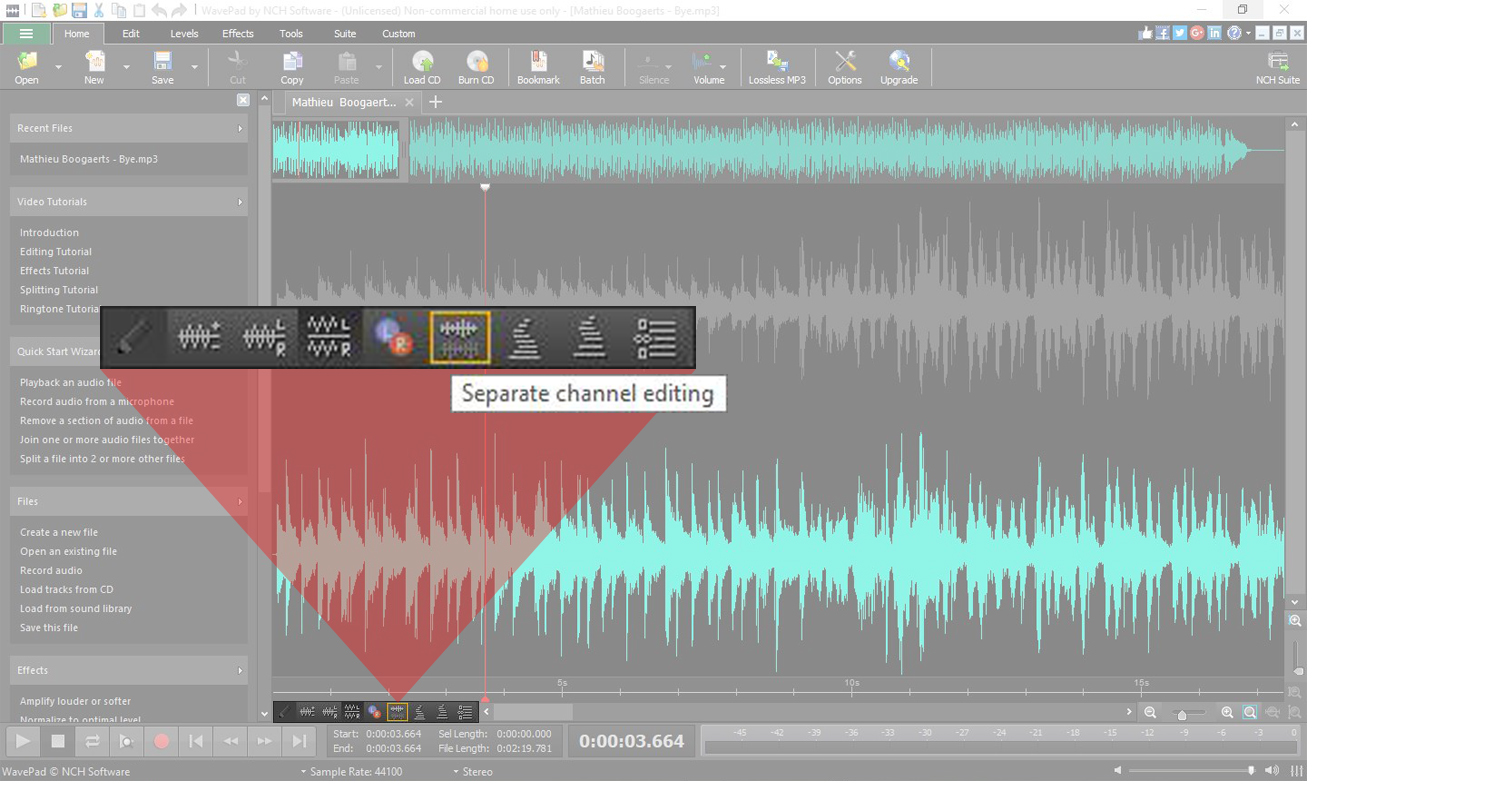Expand the Video Tutorials section
This screenshot has height=800, width=1500.
128,201
